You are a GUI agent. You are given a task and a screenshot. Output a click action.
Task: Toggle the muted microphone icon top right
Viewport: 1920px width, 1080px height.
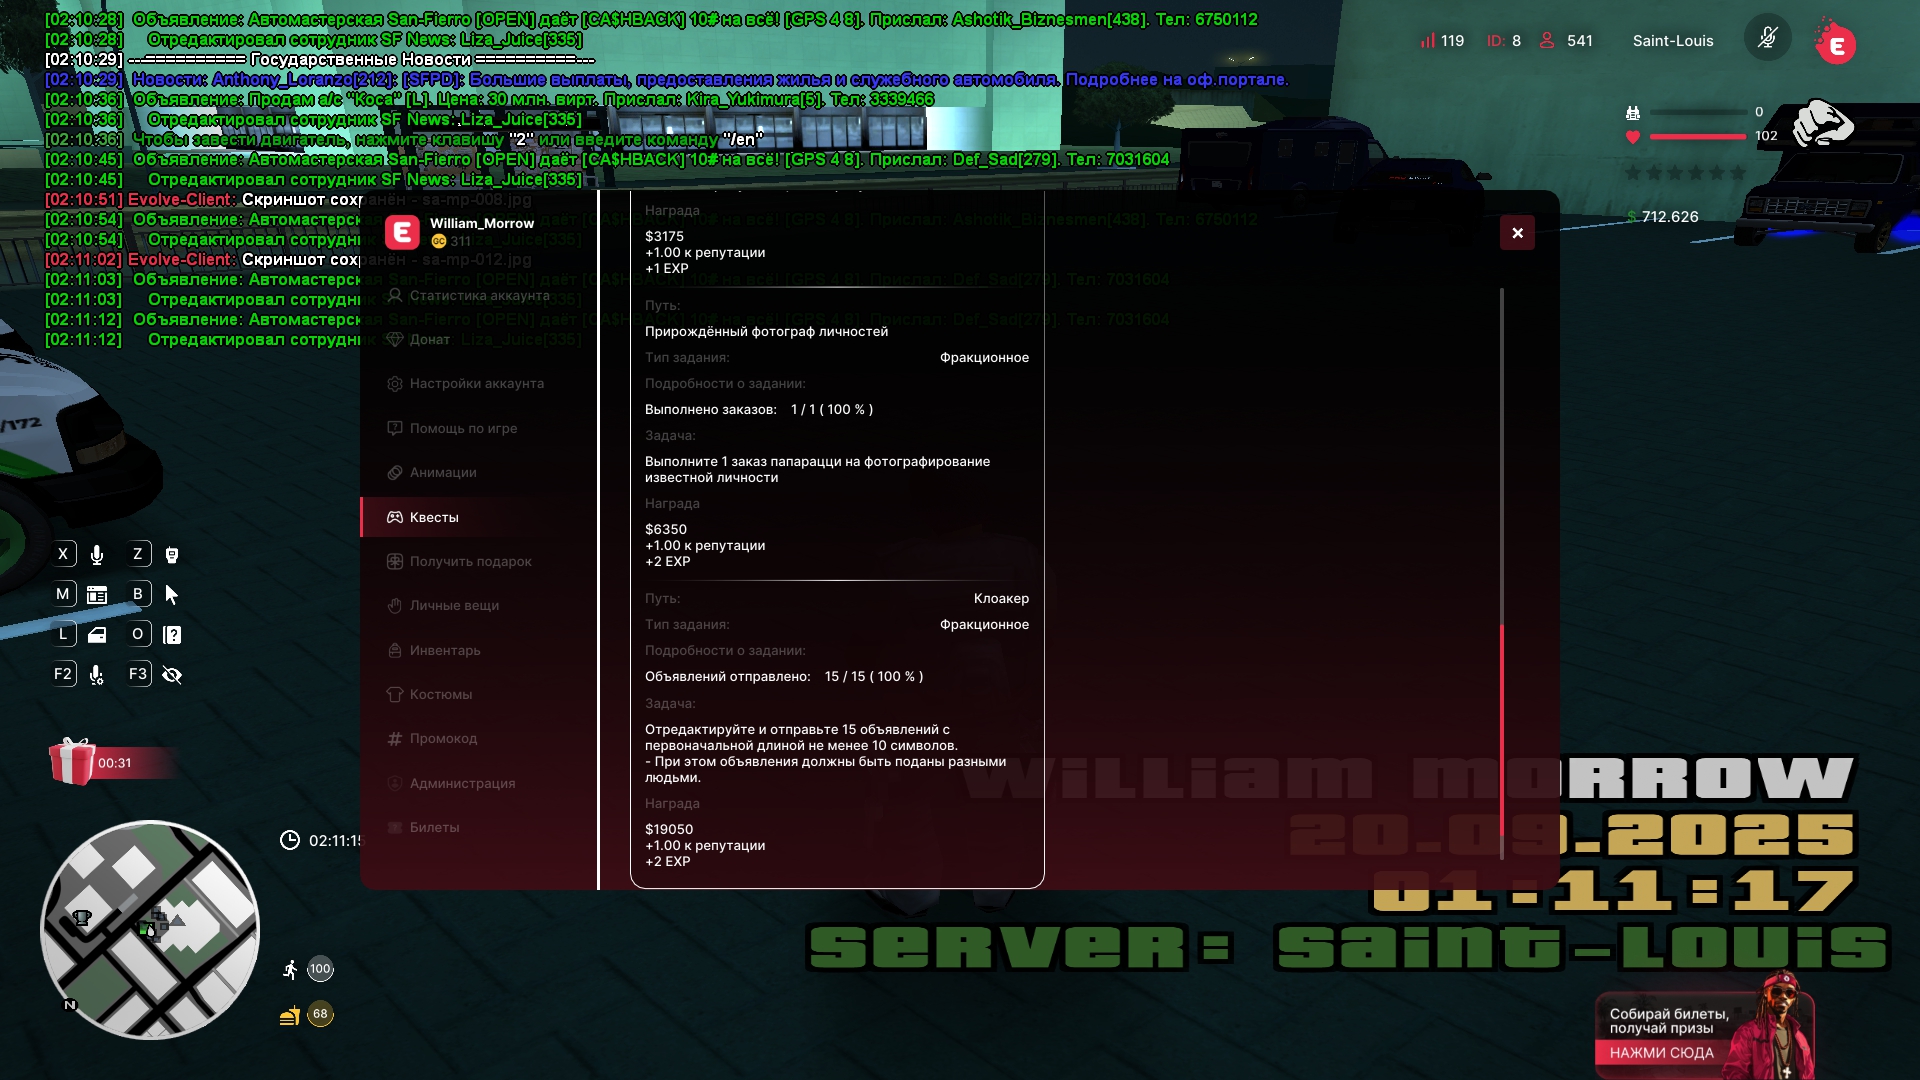pyautogui.click(x=1767, y=39)
